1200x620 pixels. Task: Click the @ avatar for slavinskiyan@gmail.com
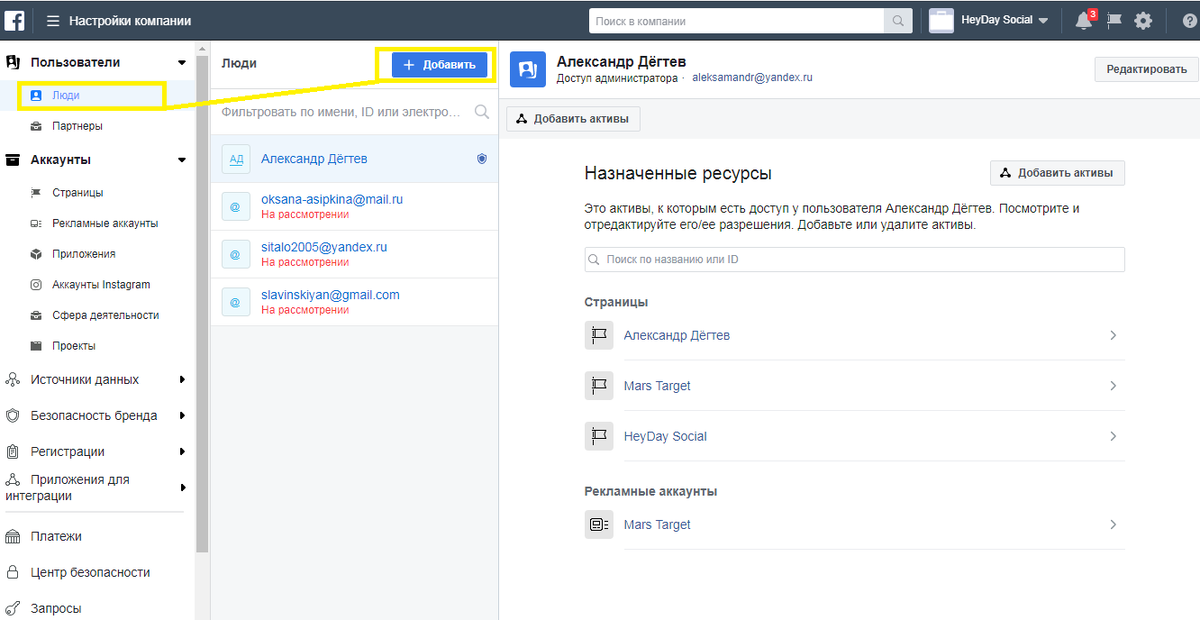point(236,302)
